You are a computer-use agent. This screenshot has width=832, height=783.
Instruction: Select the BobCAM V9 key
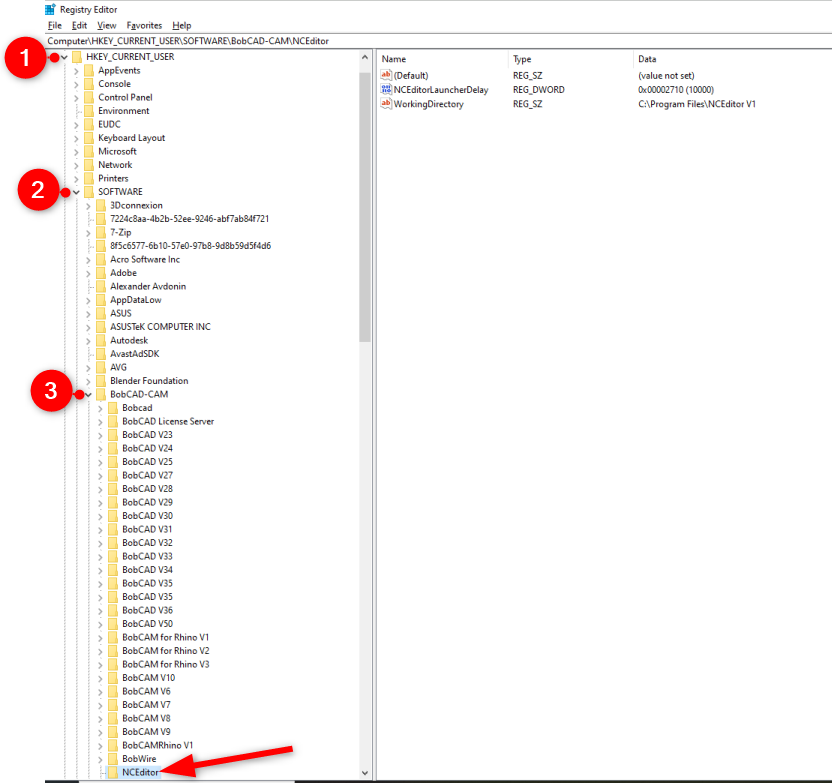click(x=146, y=732)
